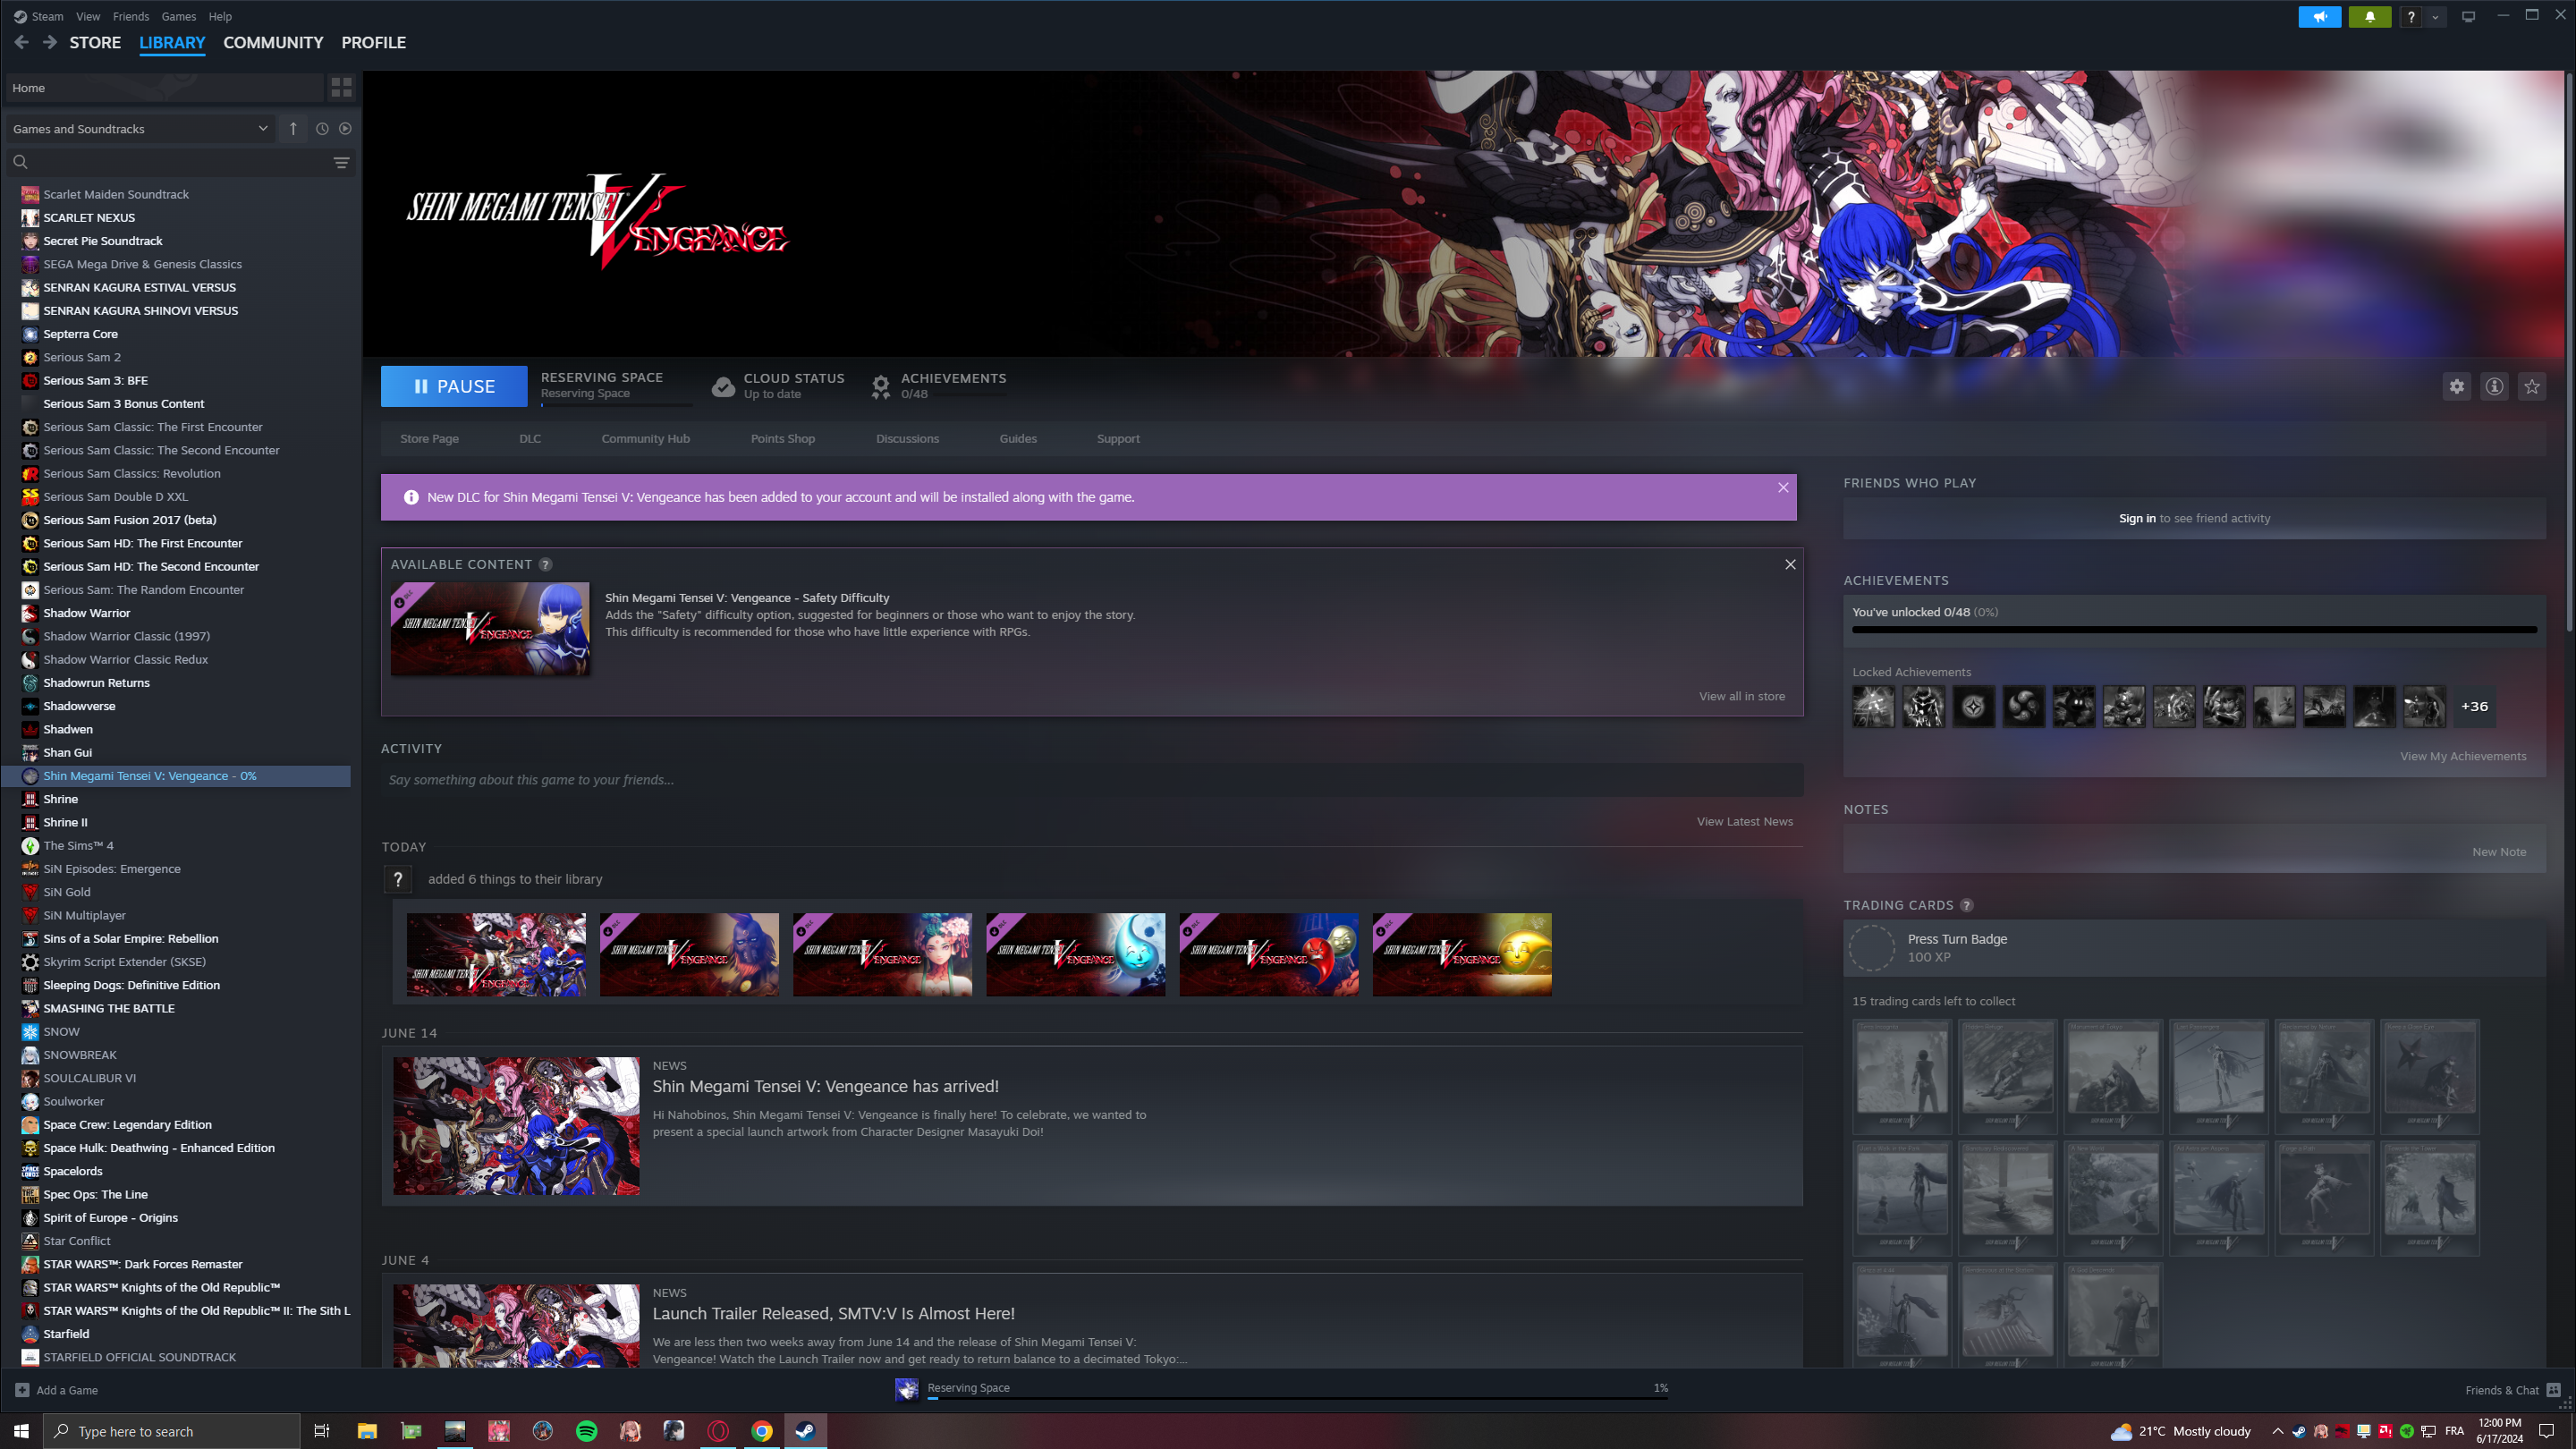Click the activity comment field

(x=1091, y=780)
